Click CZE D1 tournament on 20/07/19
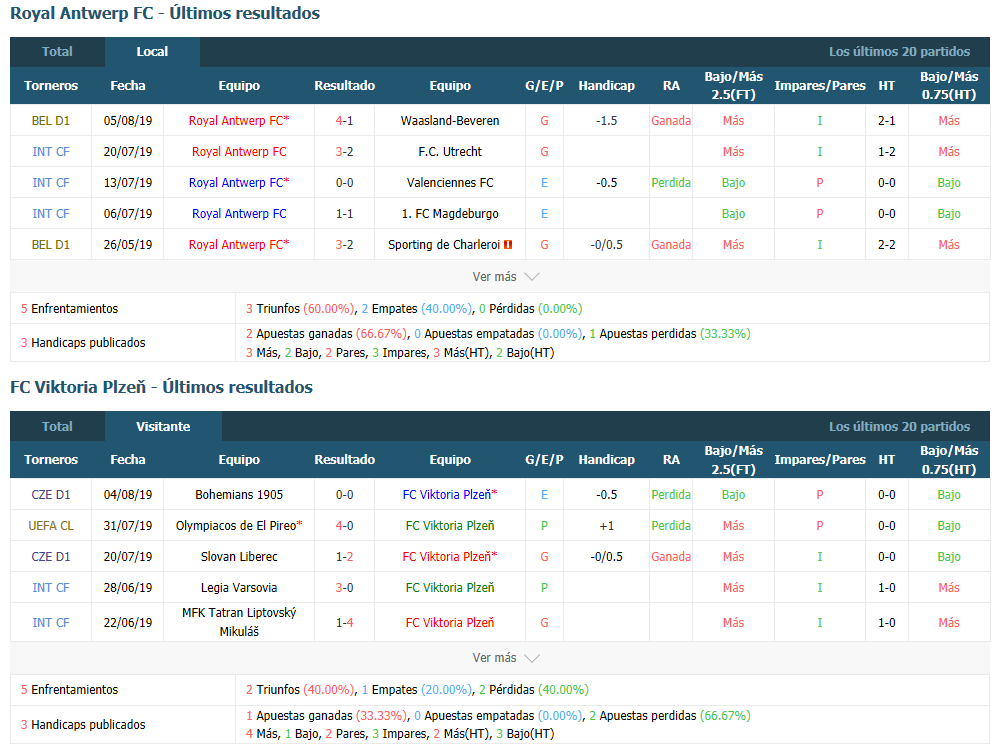Screen dimensions: 999x750 point(51,557)
